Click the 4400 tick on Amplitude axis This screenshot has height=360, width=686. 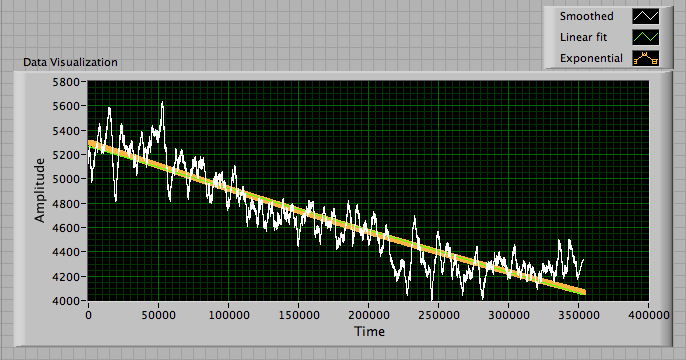pos(66,252)
